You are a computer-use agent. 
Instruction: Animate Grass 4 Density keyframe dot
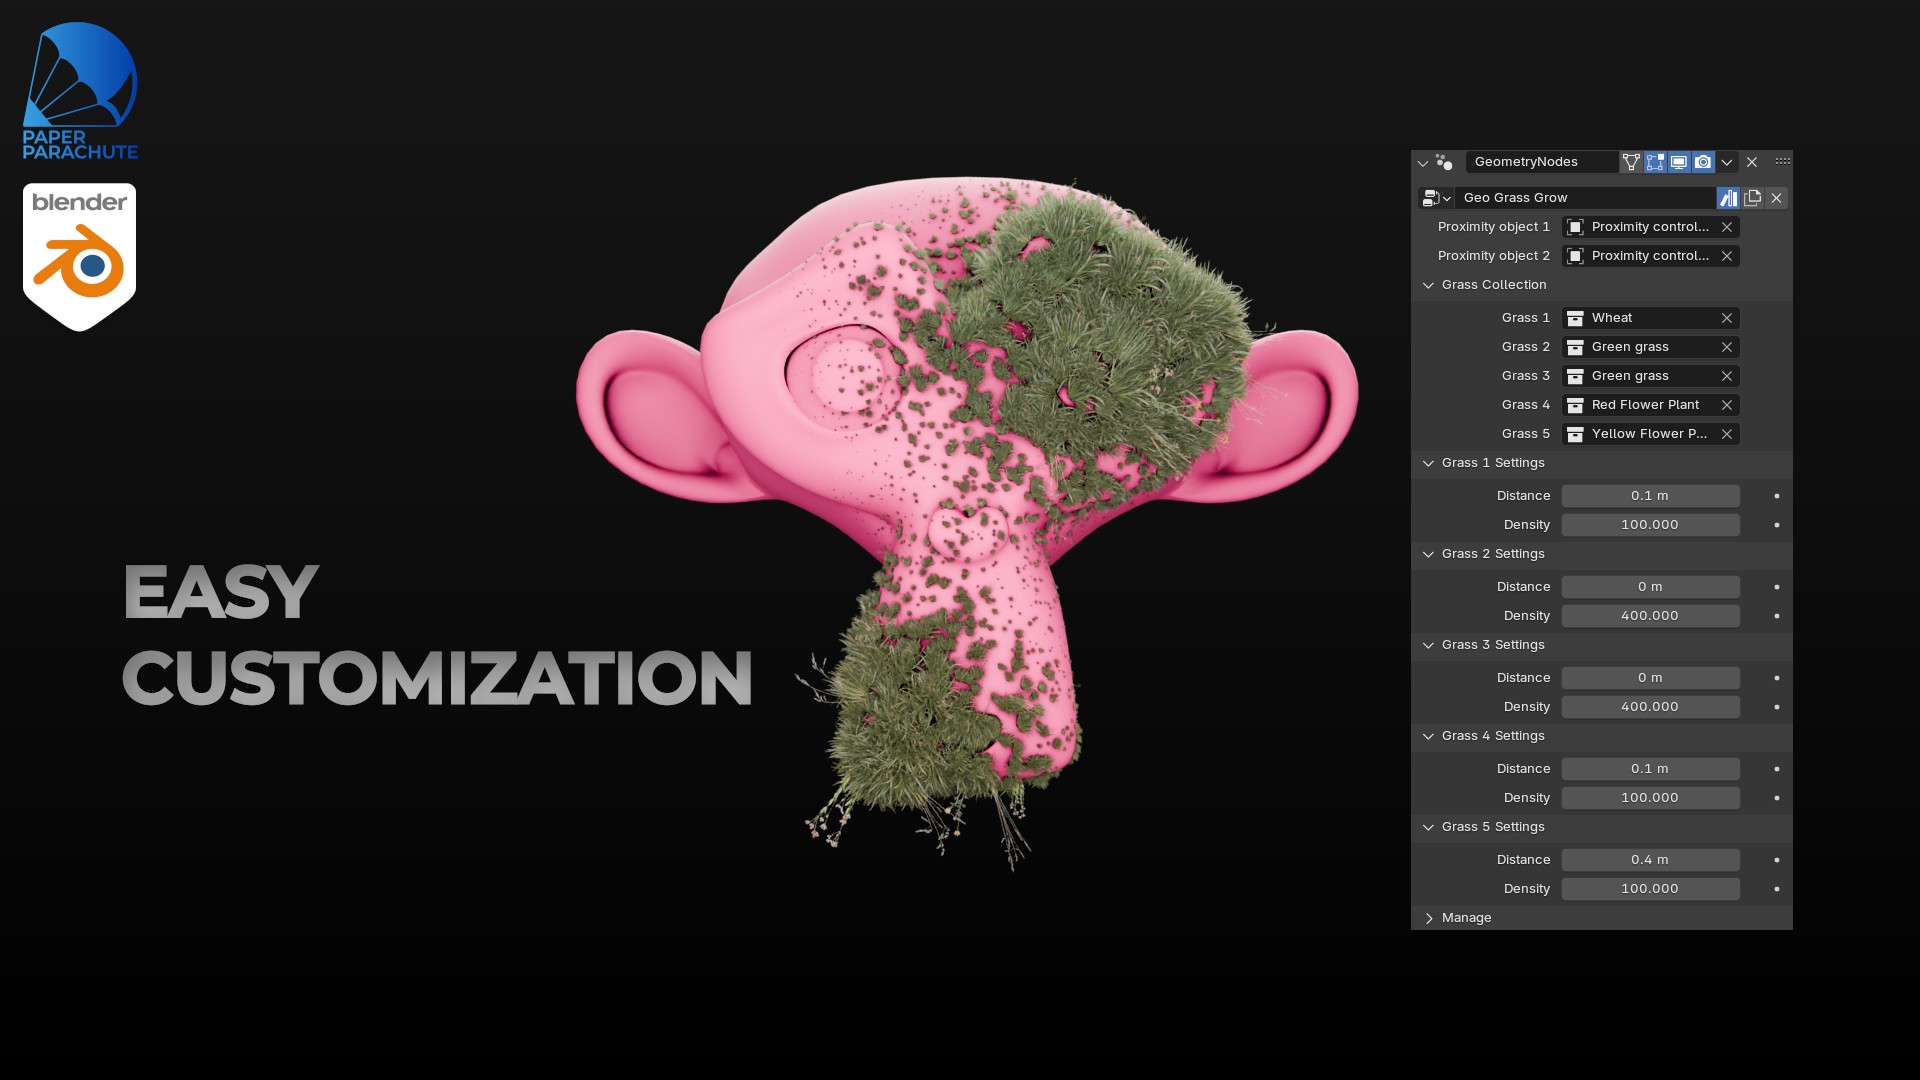1777,798
